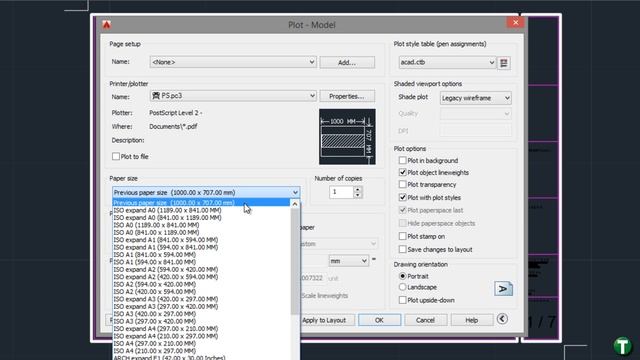The image size is (640, 360).
Task: Choose ISO A4 (210.00 x 297.00 MM)
Action: (155, 351)
